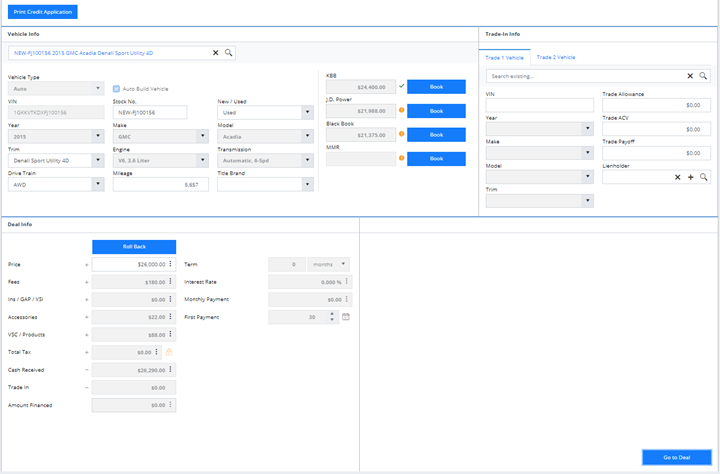720x474 pixels.
Task: Switch to Trade 2 Vehicle tab
Action: click(556, 57)
